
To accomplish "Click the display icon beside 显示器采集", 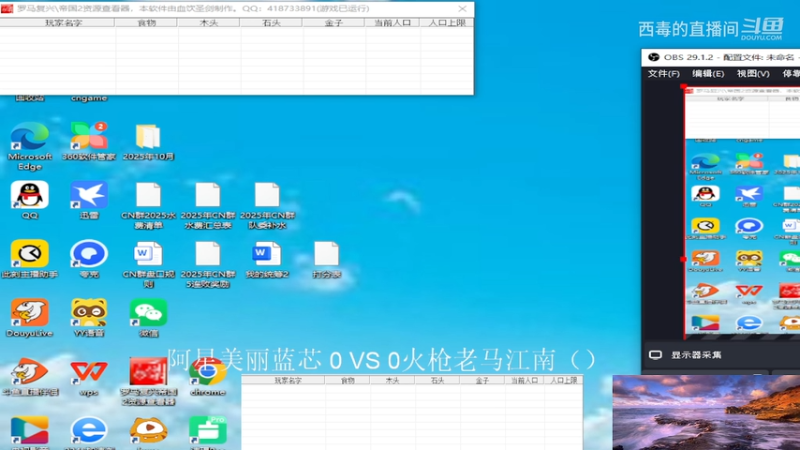I will click(656, 355).
